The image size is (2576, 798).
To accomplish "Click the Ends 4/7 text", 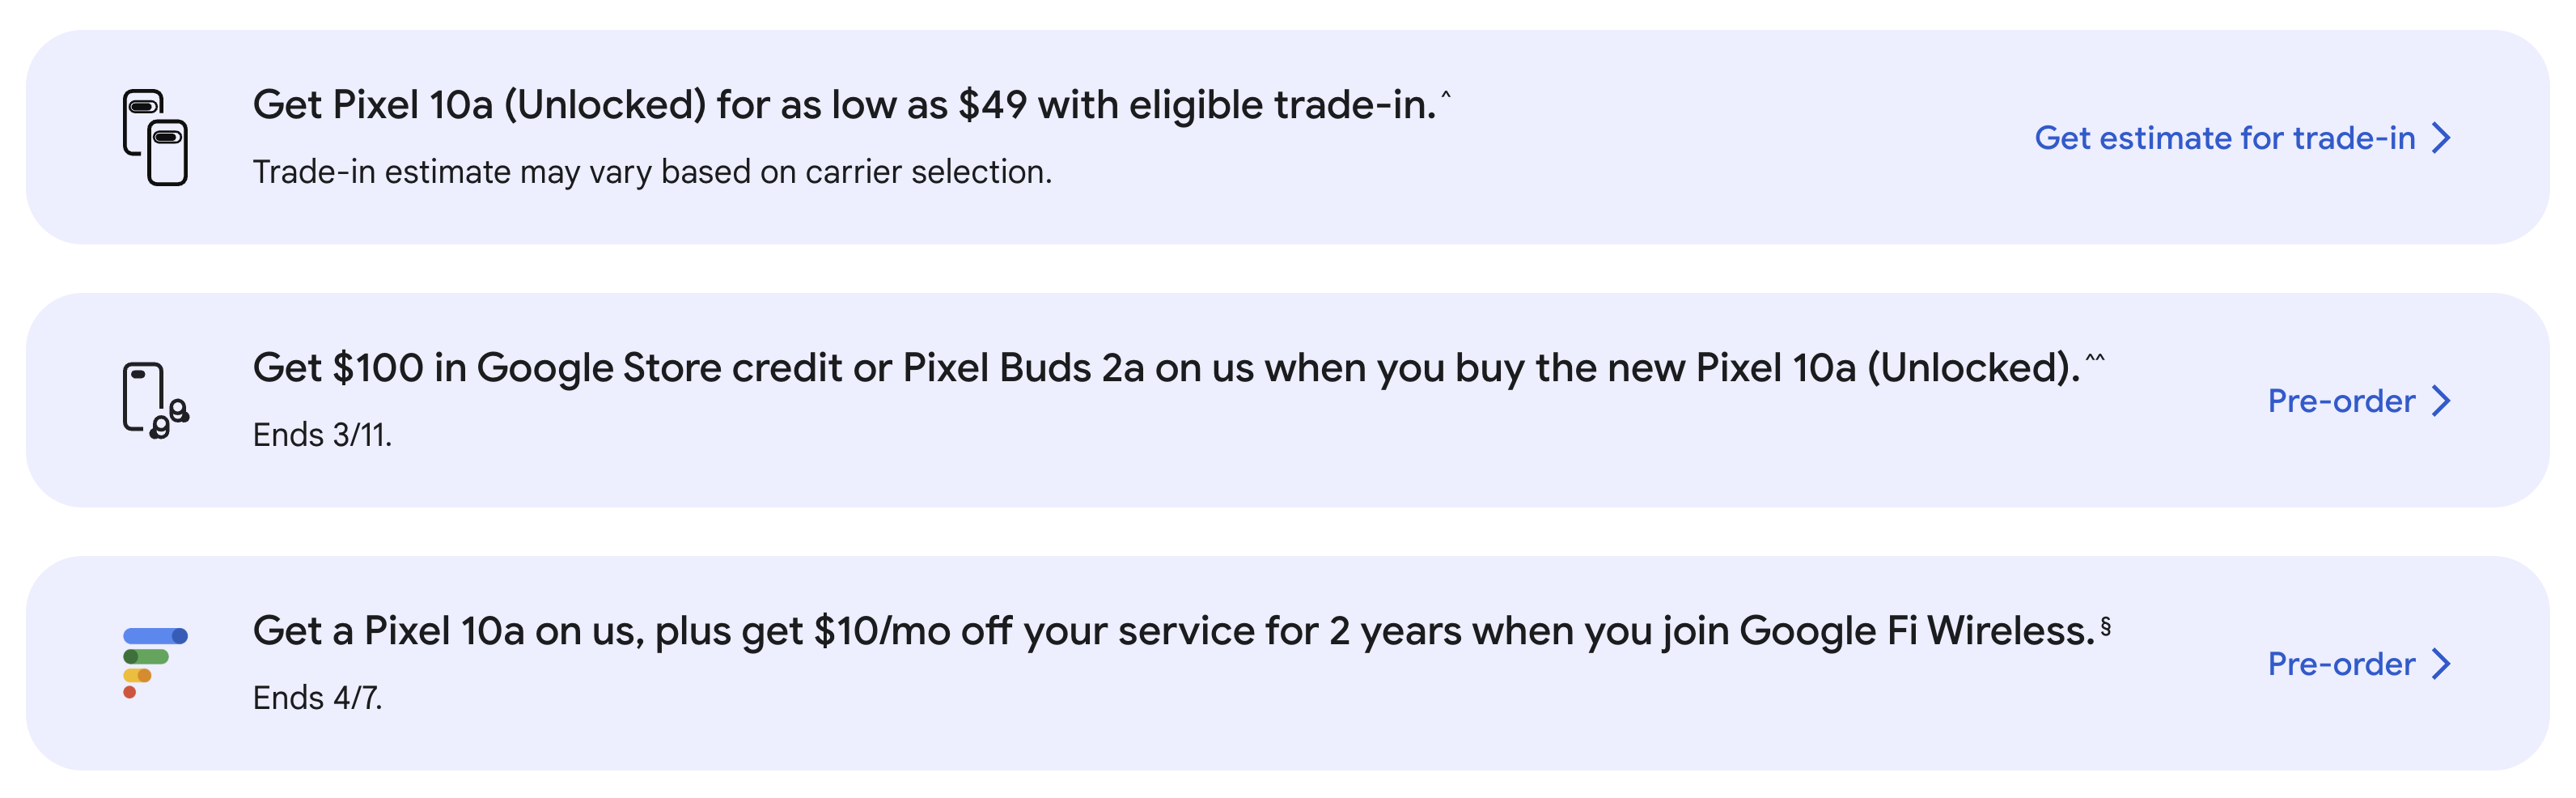I will 317,698.
